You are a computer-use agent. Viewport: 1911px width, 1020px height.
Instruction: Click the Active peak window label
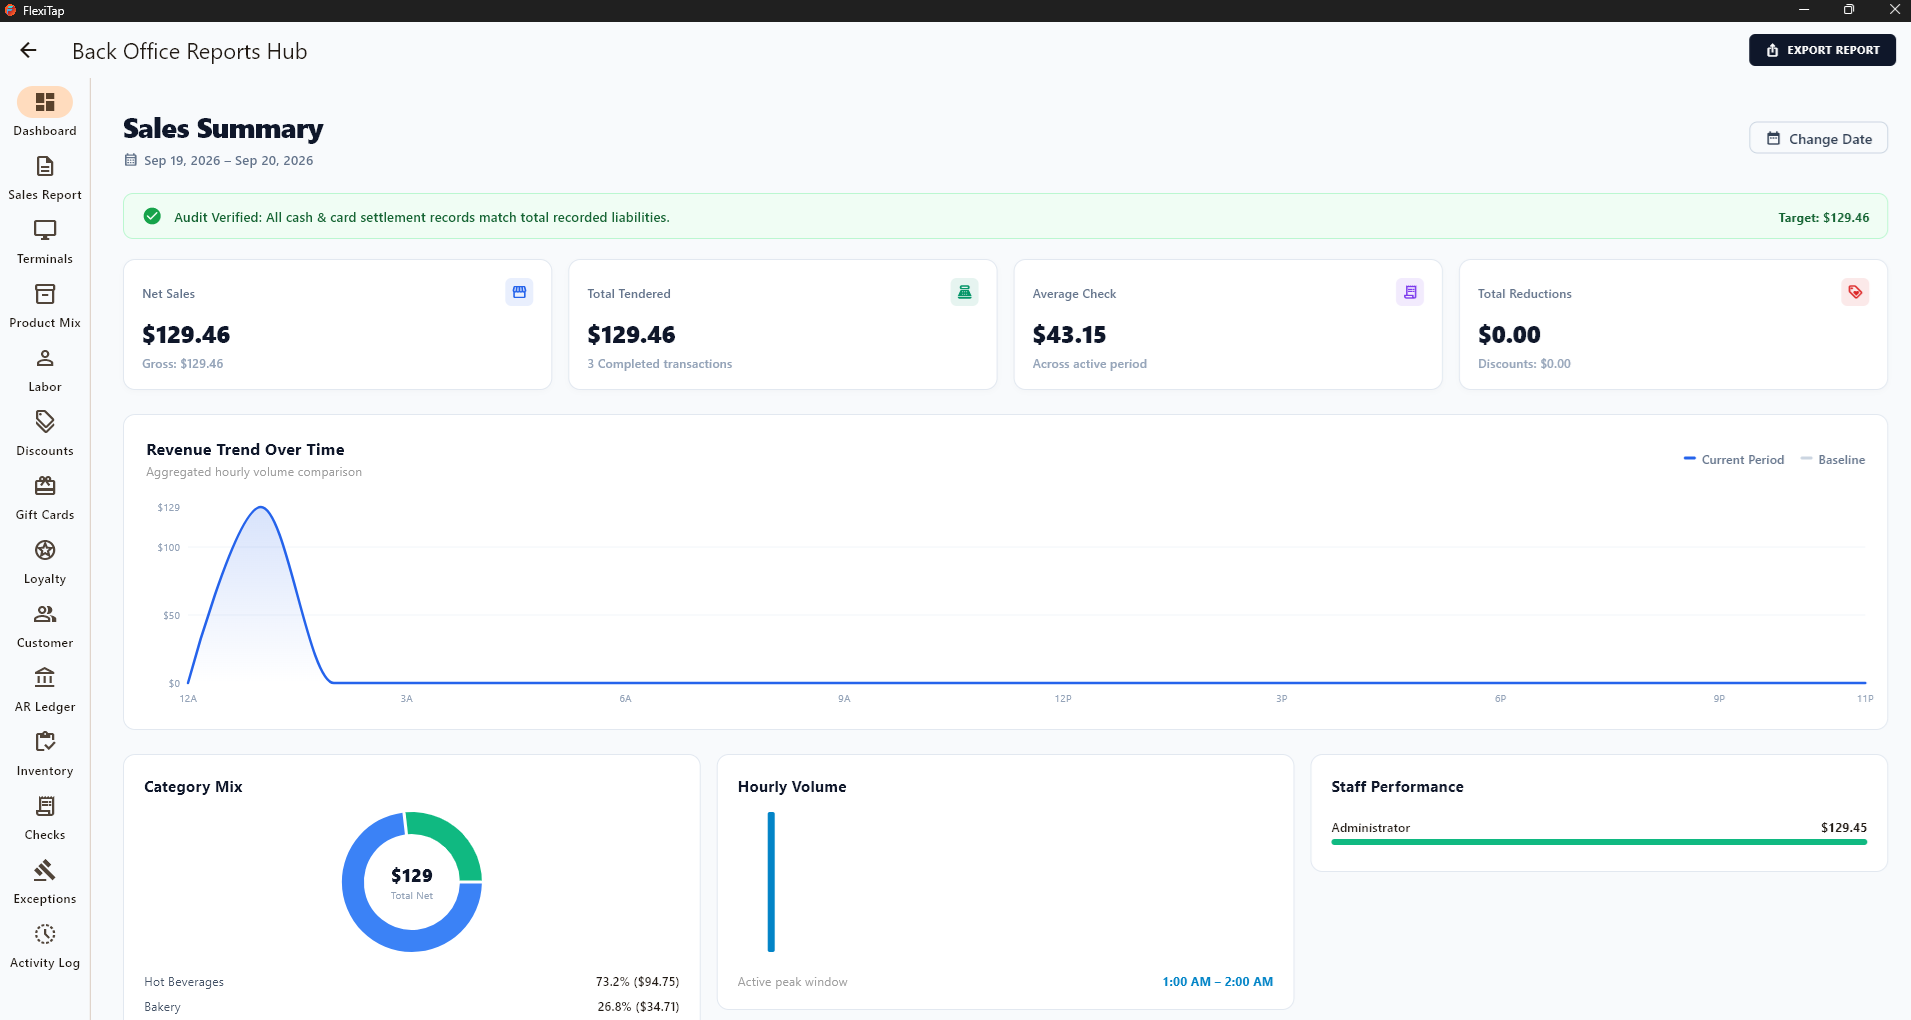792,982
